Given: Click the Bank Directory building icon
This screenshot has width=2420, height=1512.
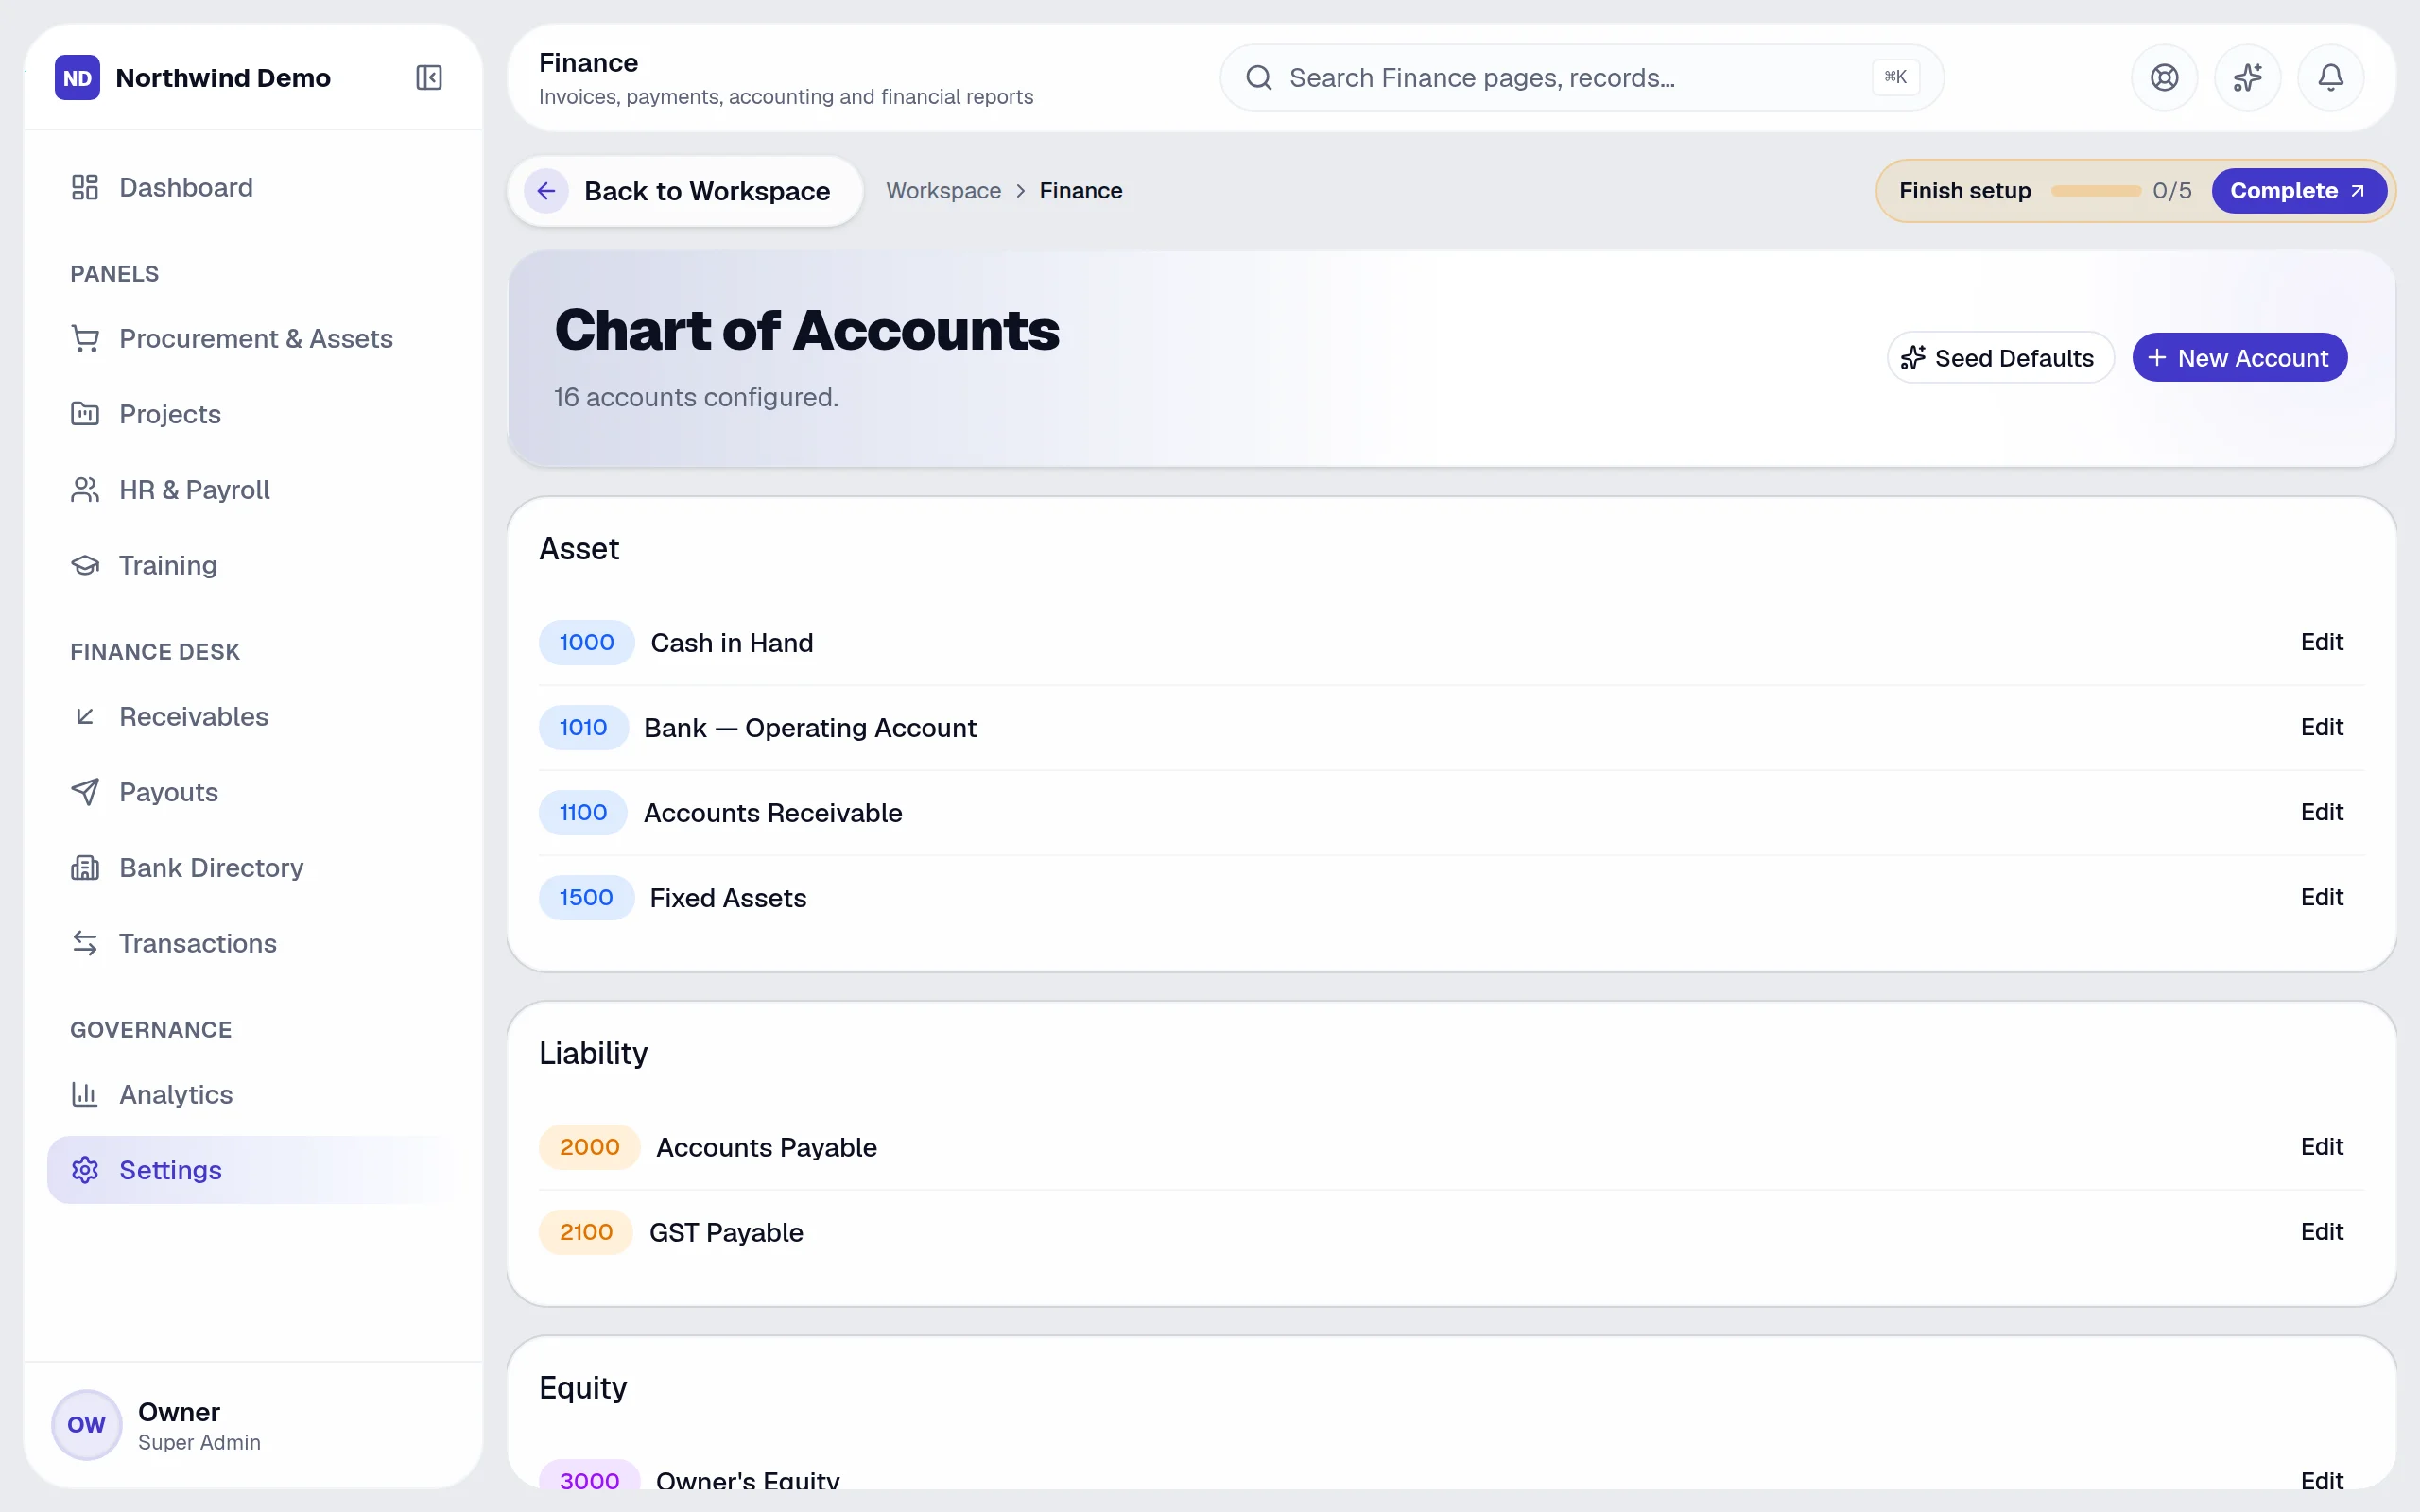Looking at the screenshot, I should pos(85,868).
